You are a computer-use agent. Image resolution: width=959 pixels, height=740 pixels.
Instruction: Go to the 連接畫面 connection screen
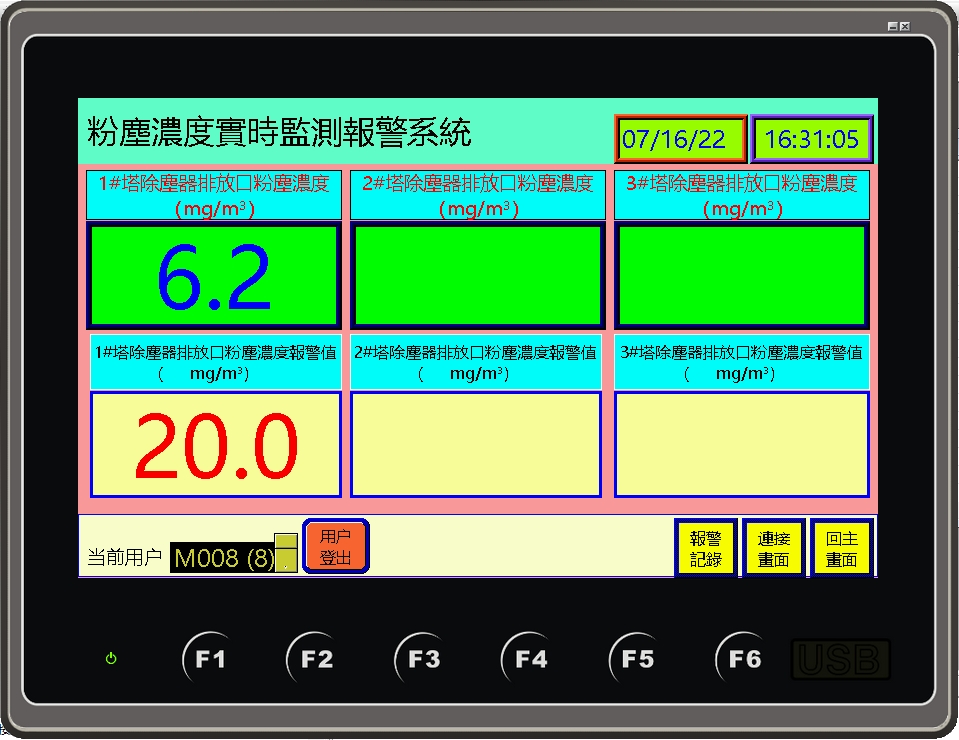coord(773,548)
